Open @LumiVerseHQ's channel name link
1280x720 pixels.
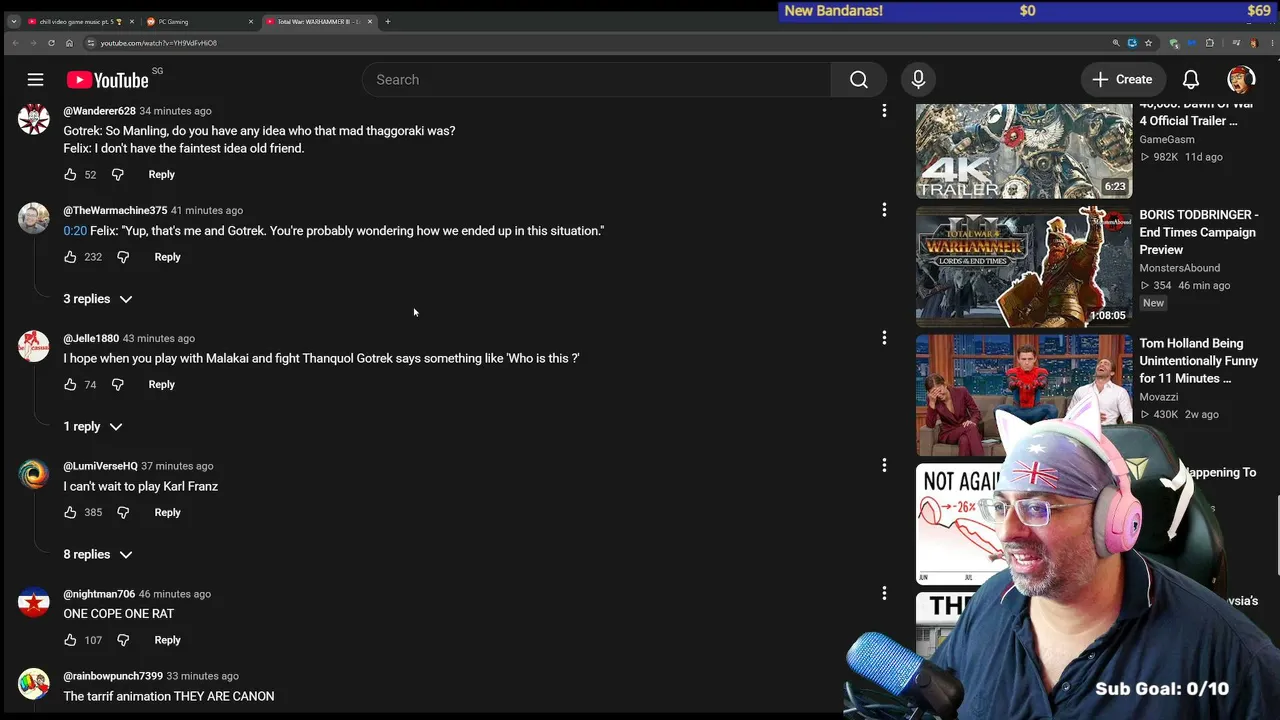[x=100, y=466]
